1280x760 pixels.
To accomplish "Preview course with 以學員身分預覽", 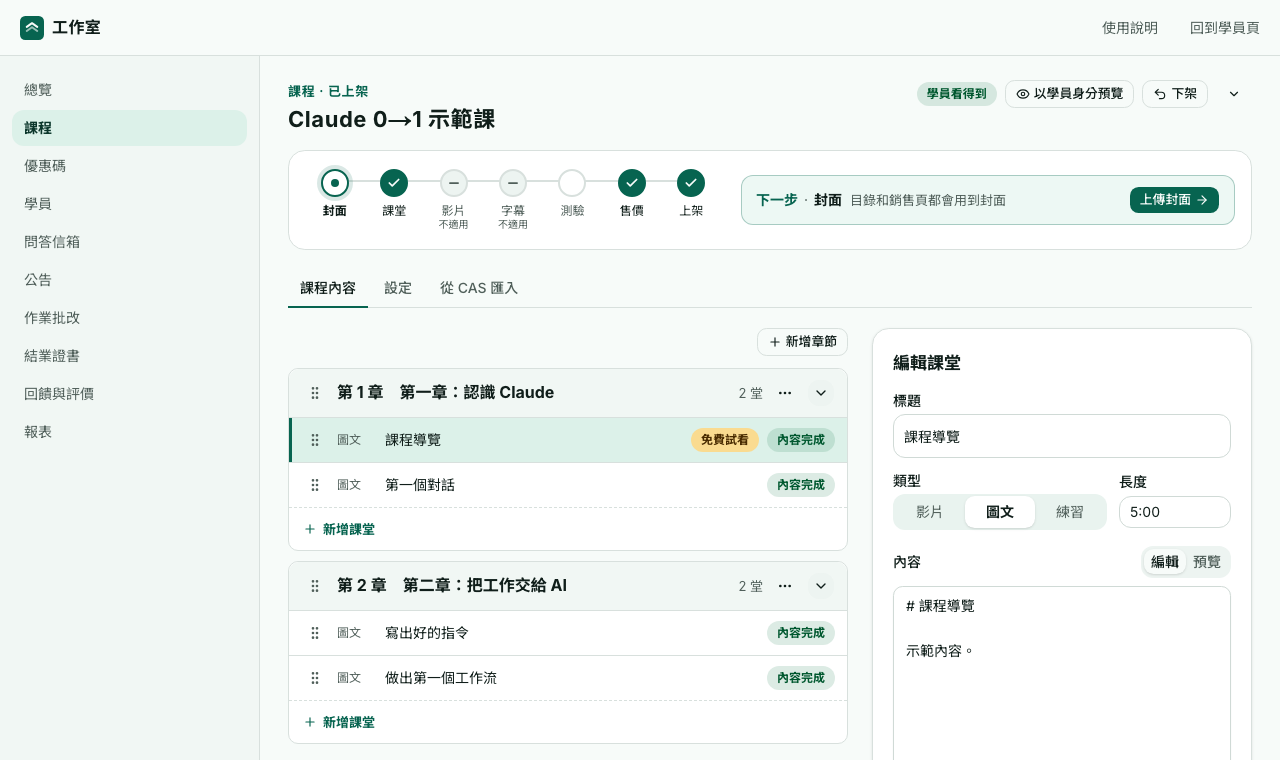I will (1069, 94).
